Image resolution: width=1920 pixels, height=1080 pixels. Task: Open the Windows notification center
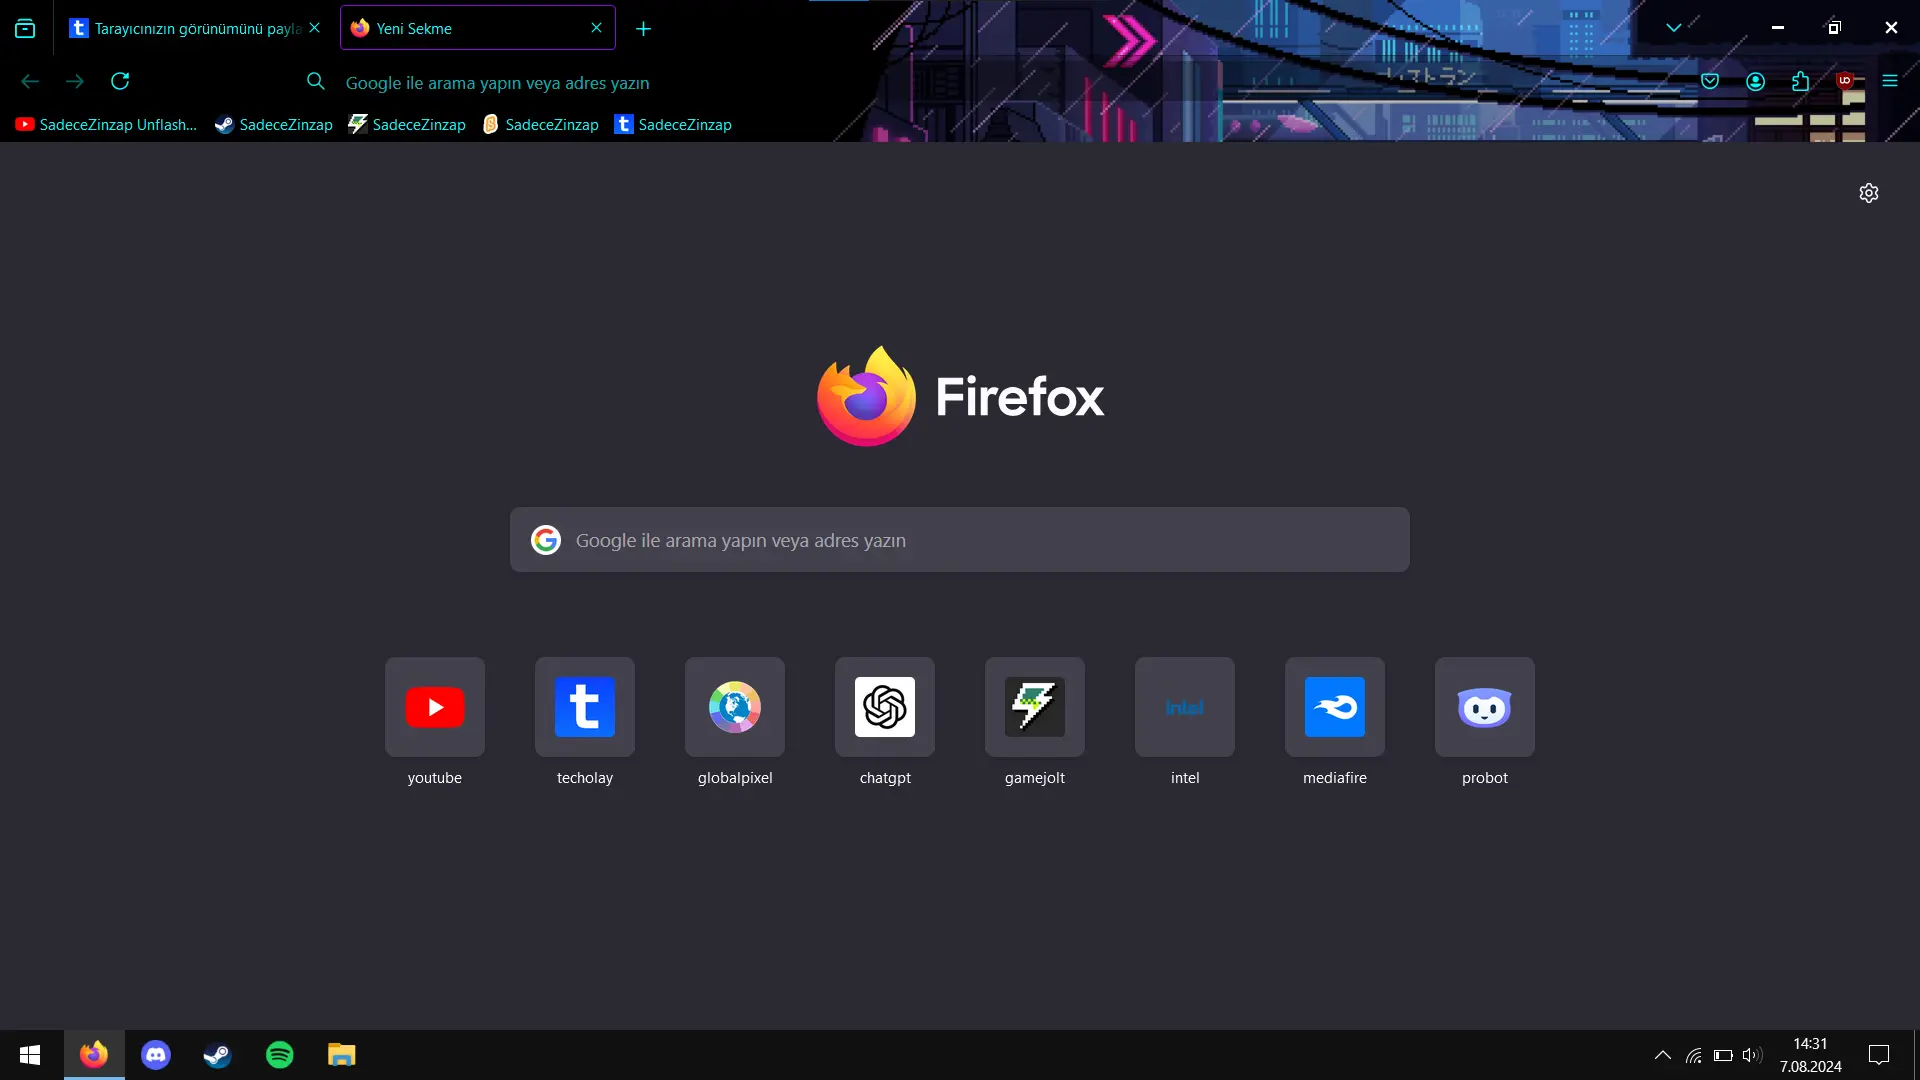pyautogui.click(x=1879, y=1055)
